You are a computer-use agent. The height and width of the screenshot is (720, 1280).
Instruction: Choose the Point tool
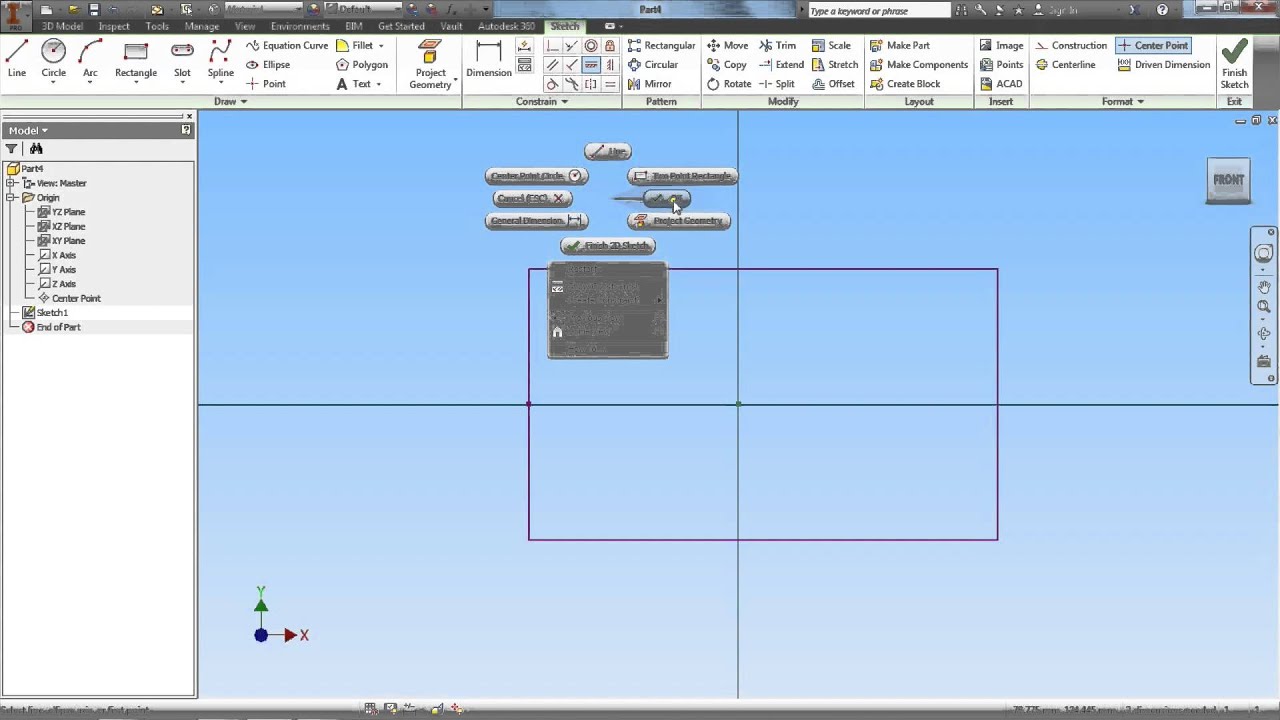266,84
